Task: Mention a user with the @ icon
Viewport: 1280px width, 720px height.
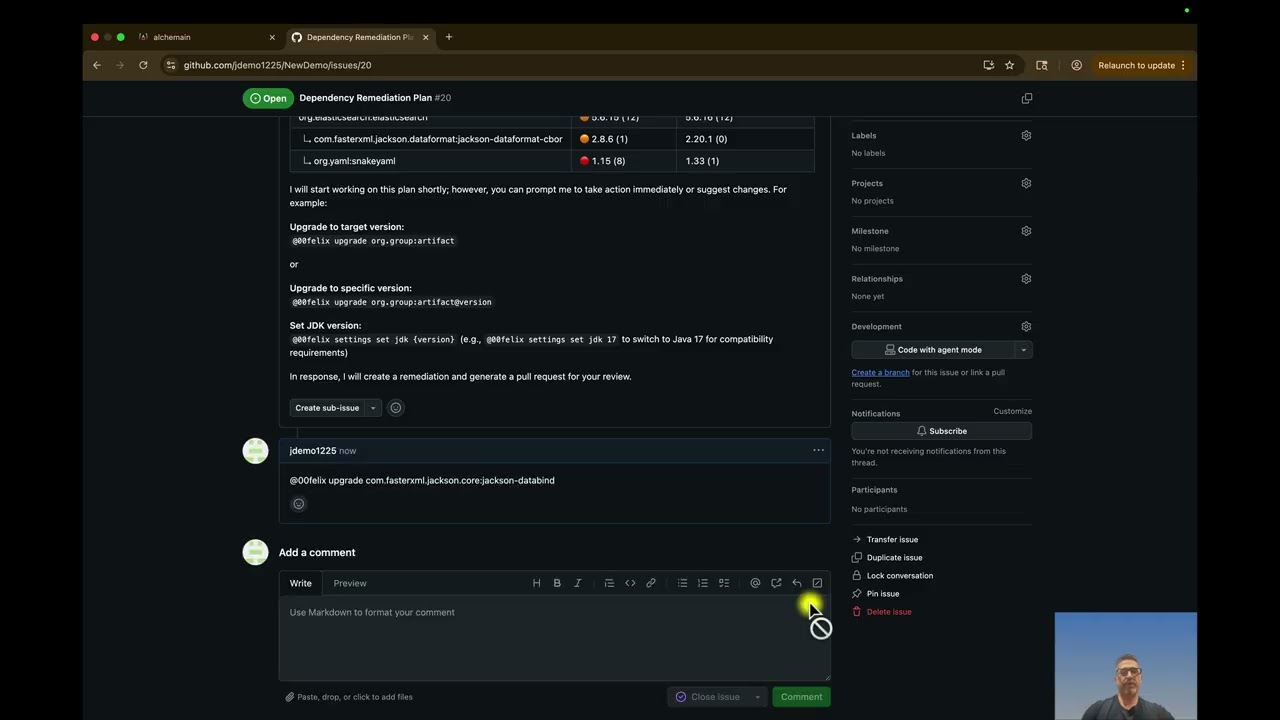Action: tap(755, 583)
